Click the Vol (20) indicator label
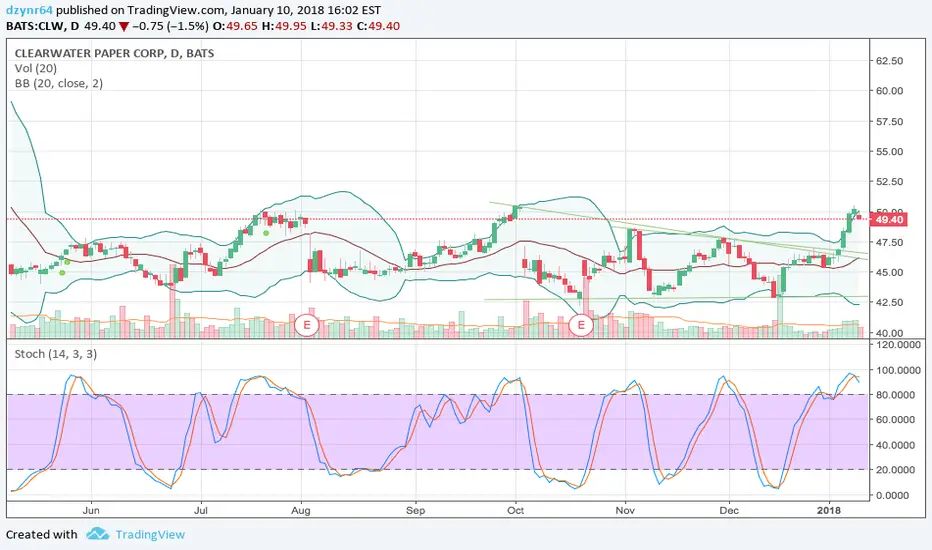Viewport: 932px width, 550px height. point(36,68)
